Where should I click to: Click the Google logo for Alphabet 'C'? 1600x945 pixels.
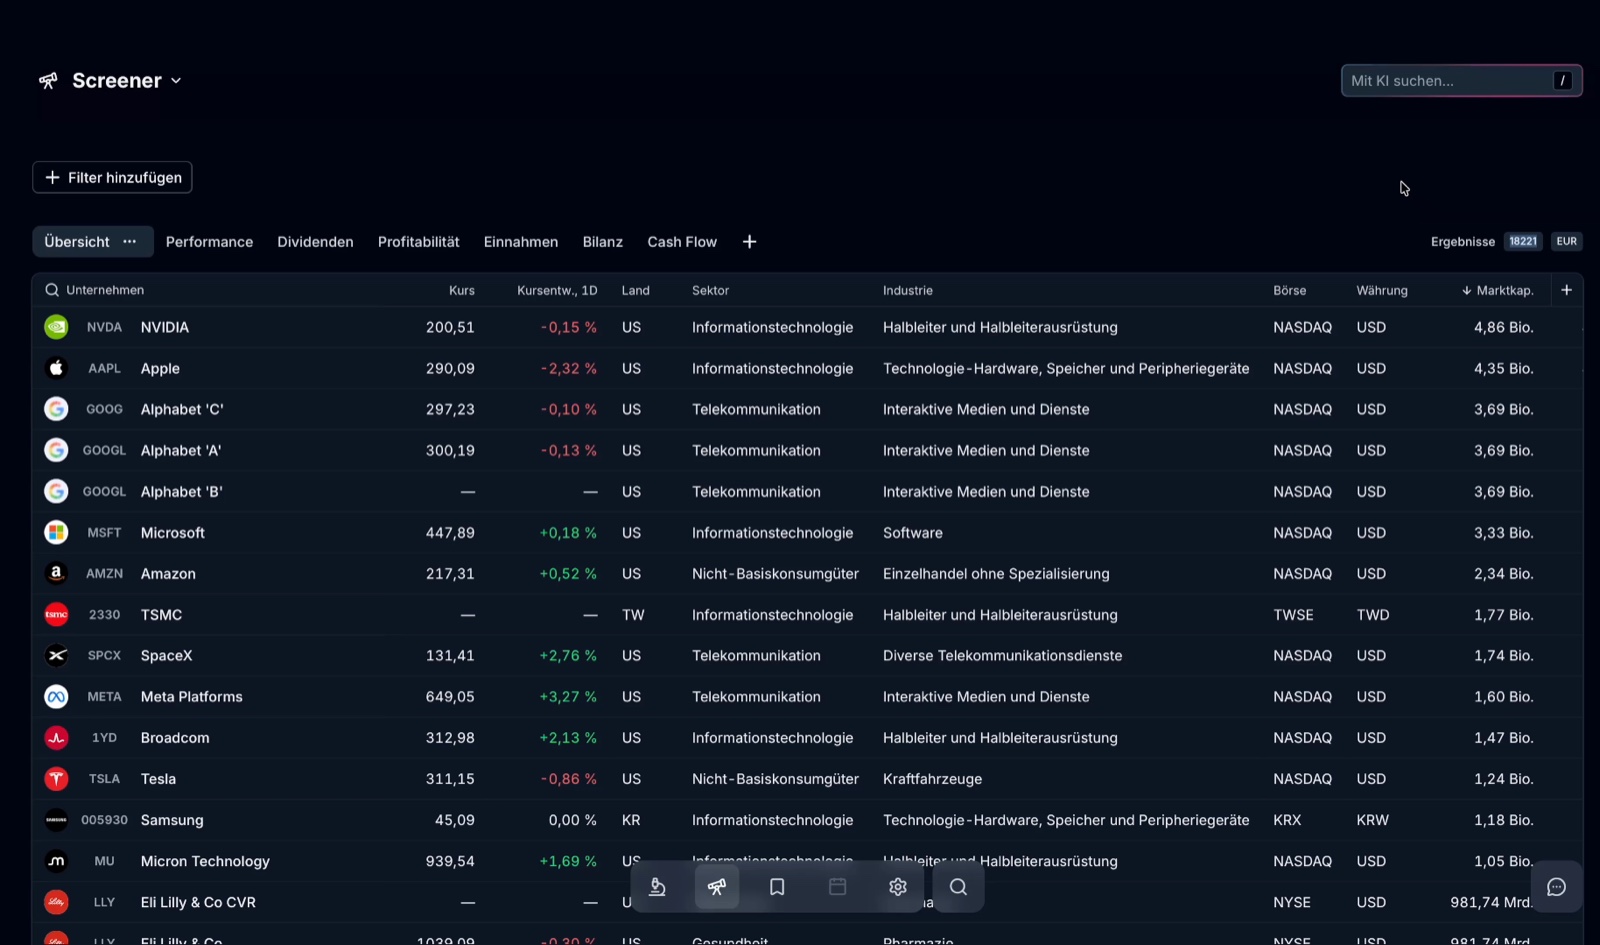(x=57, y=409)
